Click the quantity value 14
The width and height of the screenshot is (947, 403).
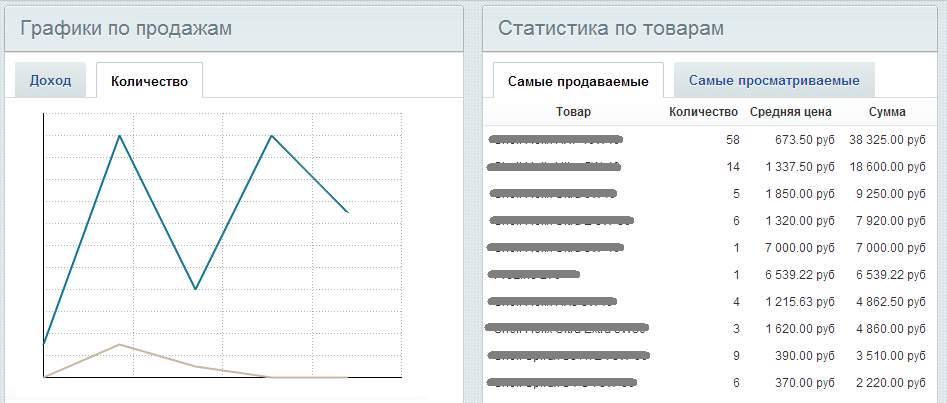(733, 167)
